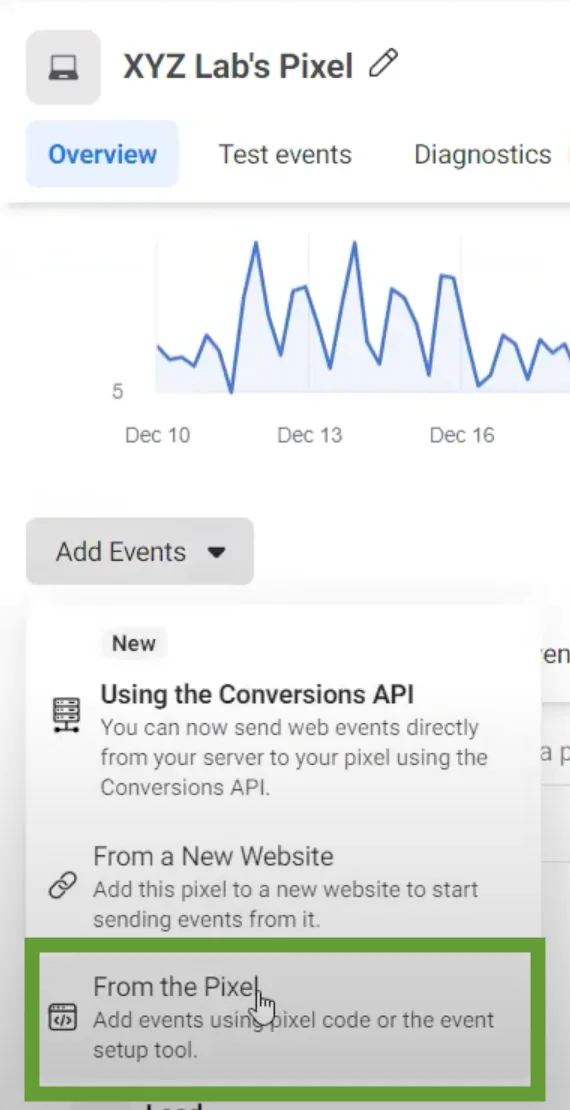Click the Dec 13 date label on chart
The image size is (570, 1110).
[309, 435]
